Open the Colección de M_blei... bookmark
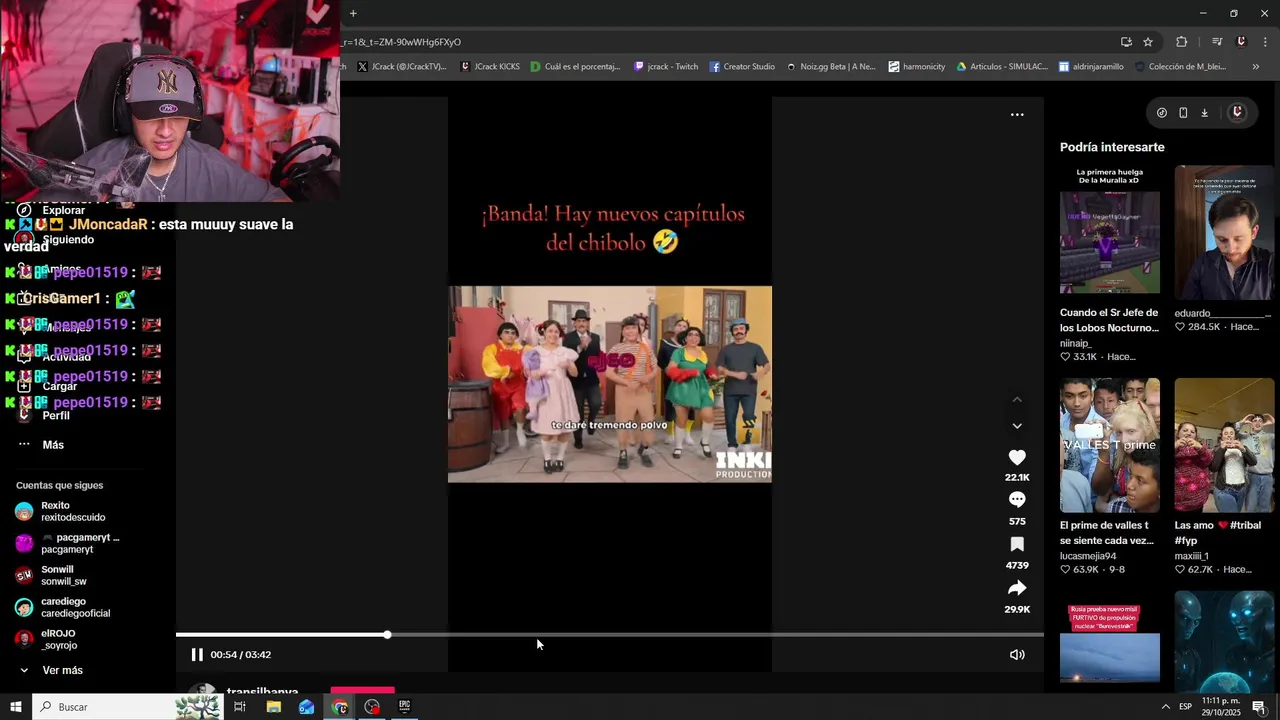The image size is (1280, 720). [x=1180, y=67]
